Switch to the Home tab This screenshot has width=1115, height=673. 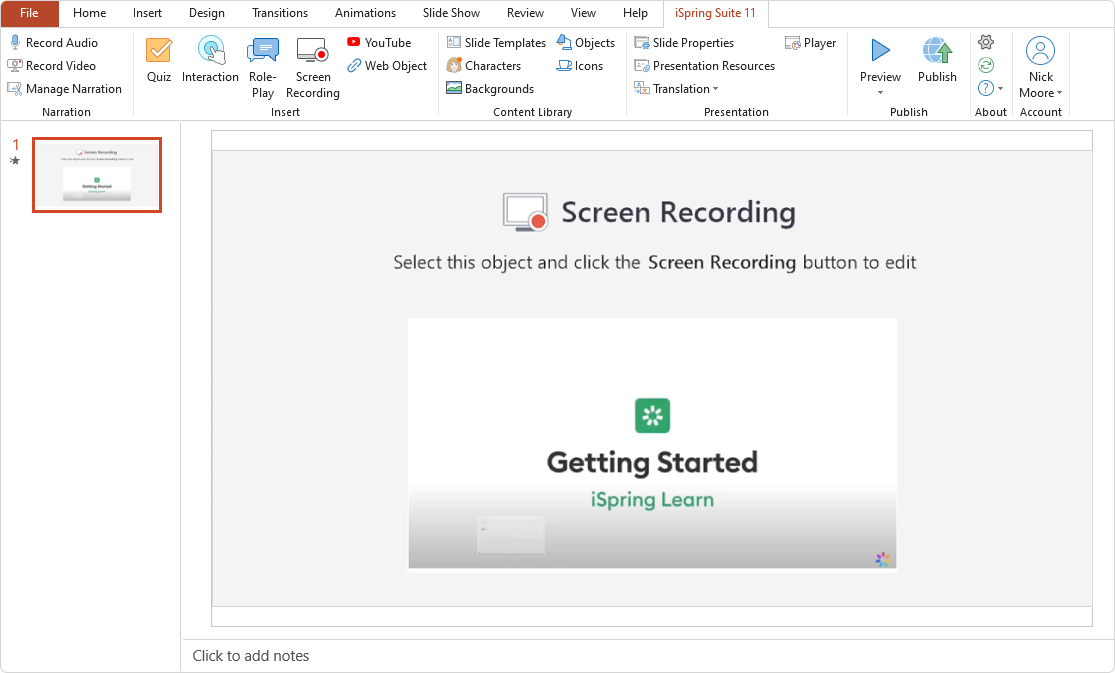[x=90, y=13]
